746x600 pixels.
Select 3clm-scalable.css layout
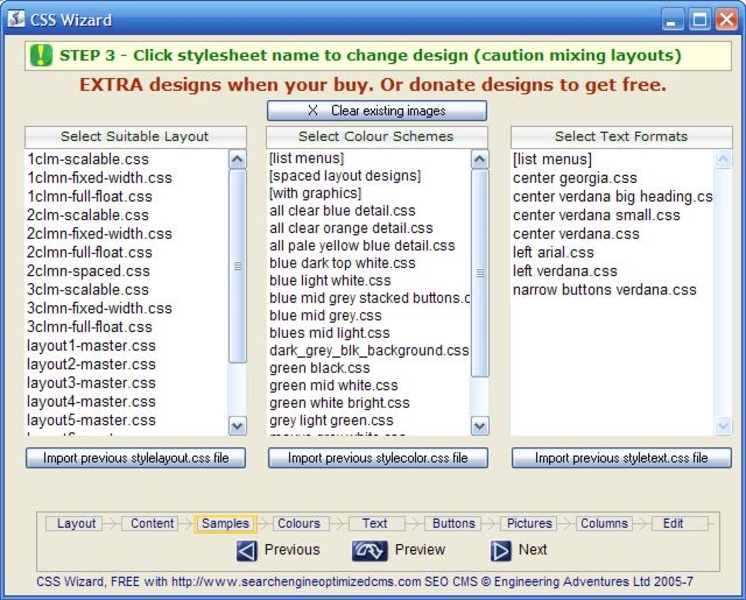88,290
